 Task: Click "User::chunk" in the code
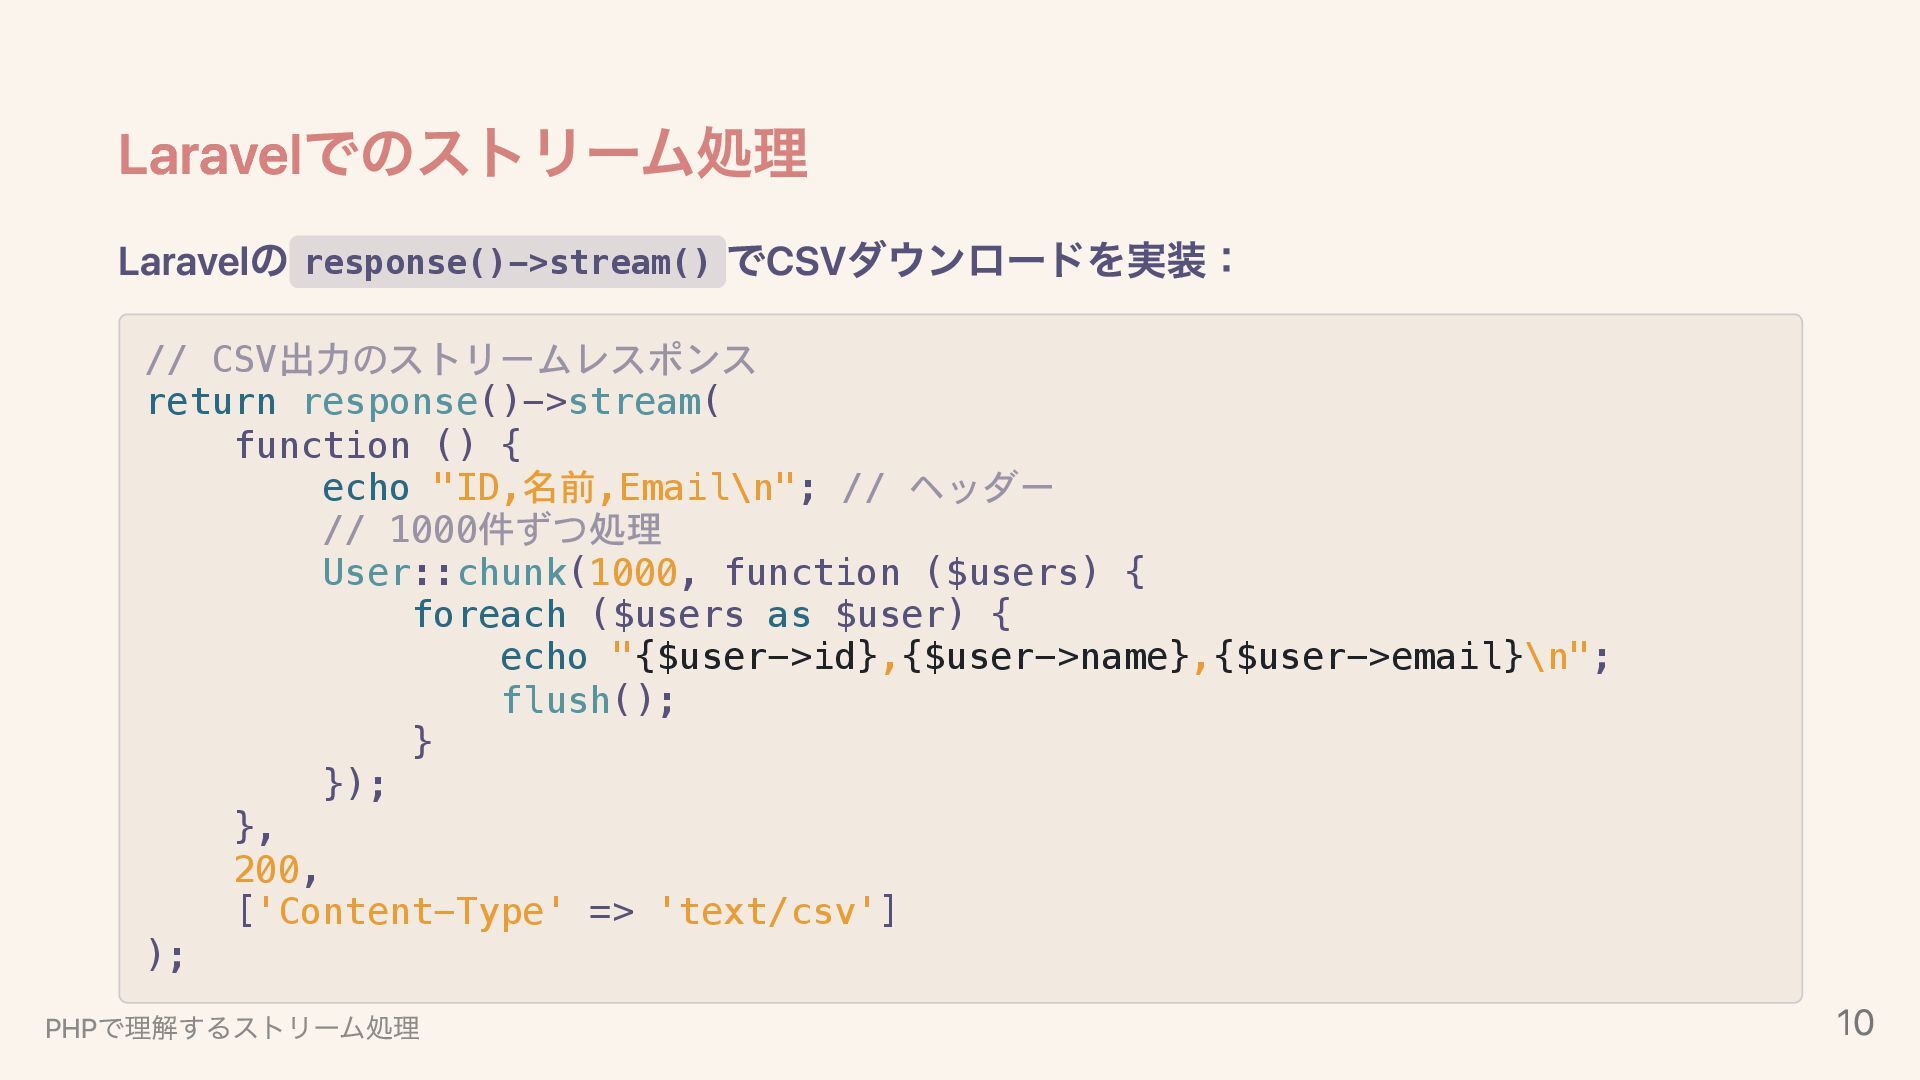[x=444, y=573]
